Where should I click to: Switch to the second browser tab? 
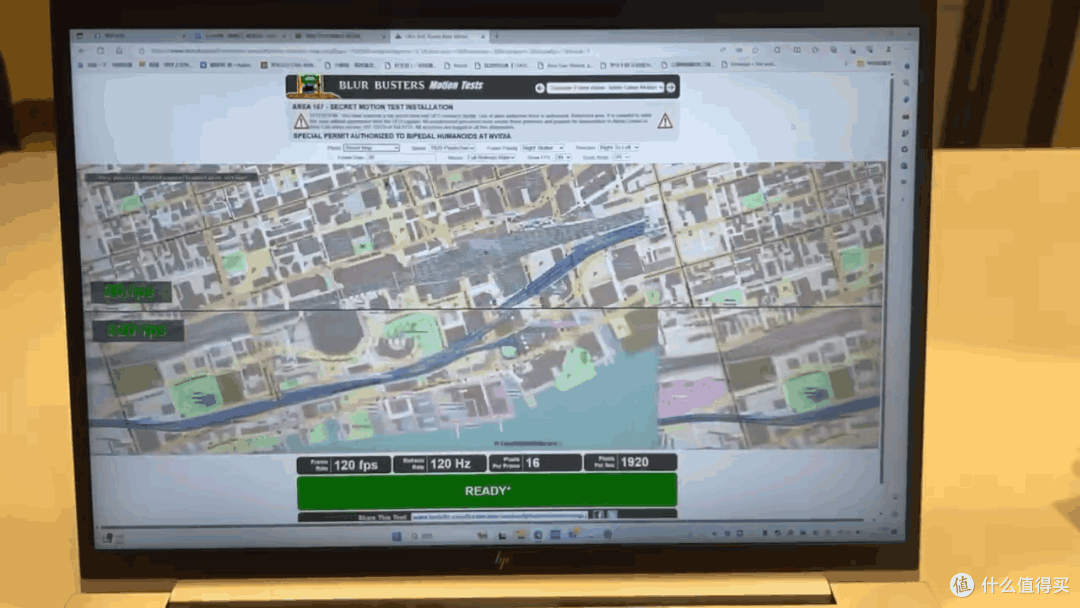tap(239, 35)
